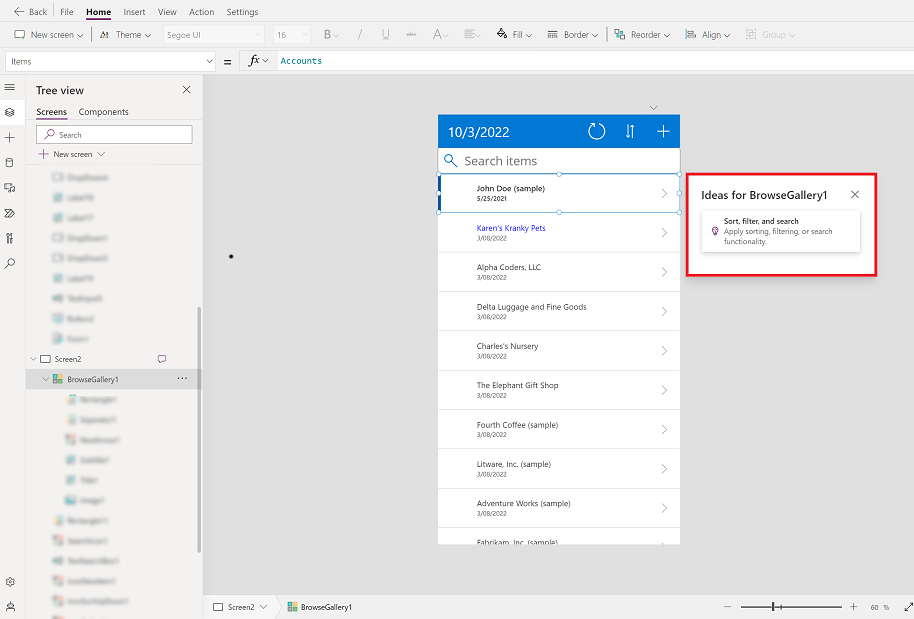Viewport: 914px width, 619px height.
Task: Open the hamburger menu in left rail
Action: pyautogui.click(x=10, y=88)
